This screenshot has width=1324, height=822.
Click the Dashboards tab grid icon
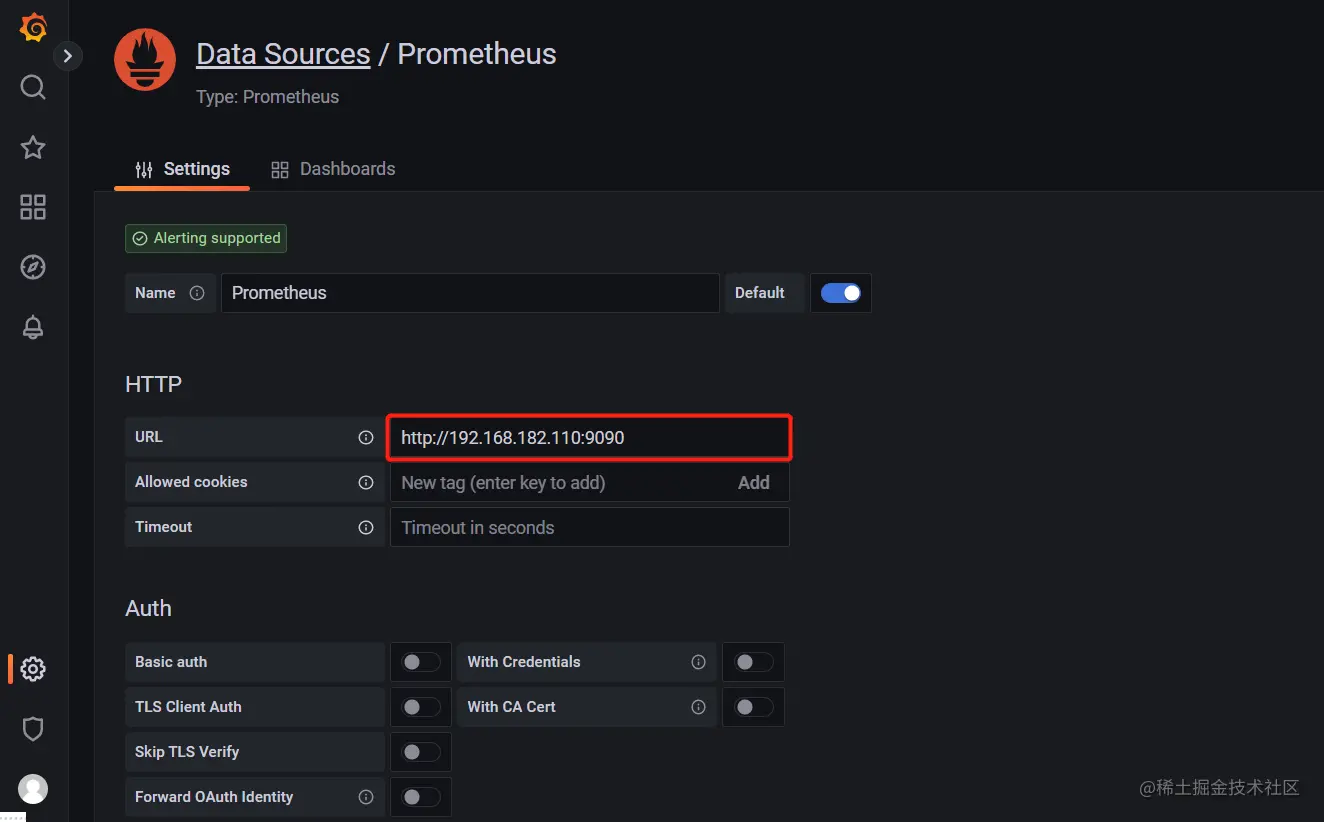(280, 169)
